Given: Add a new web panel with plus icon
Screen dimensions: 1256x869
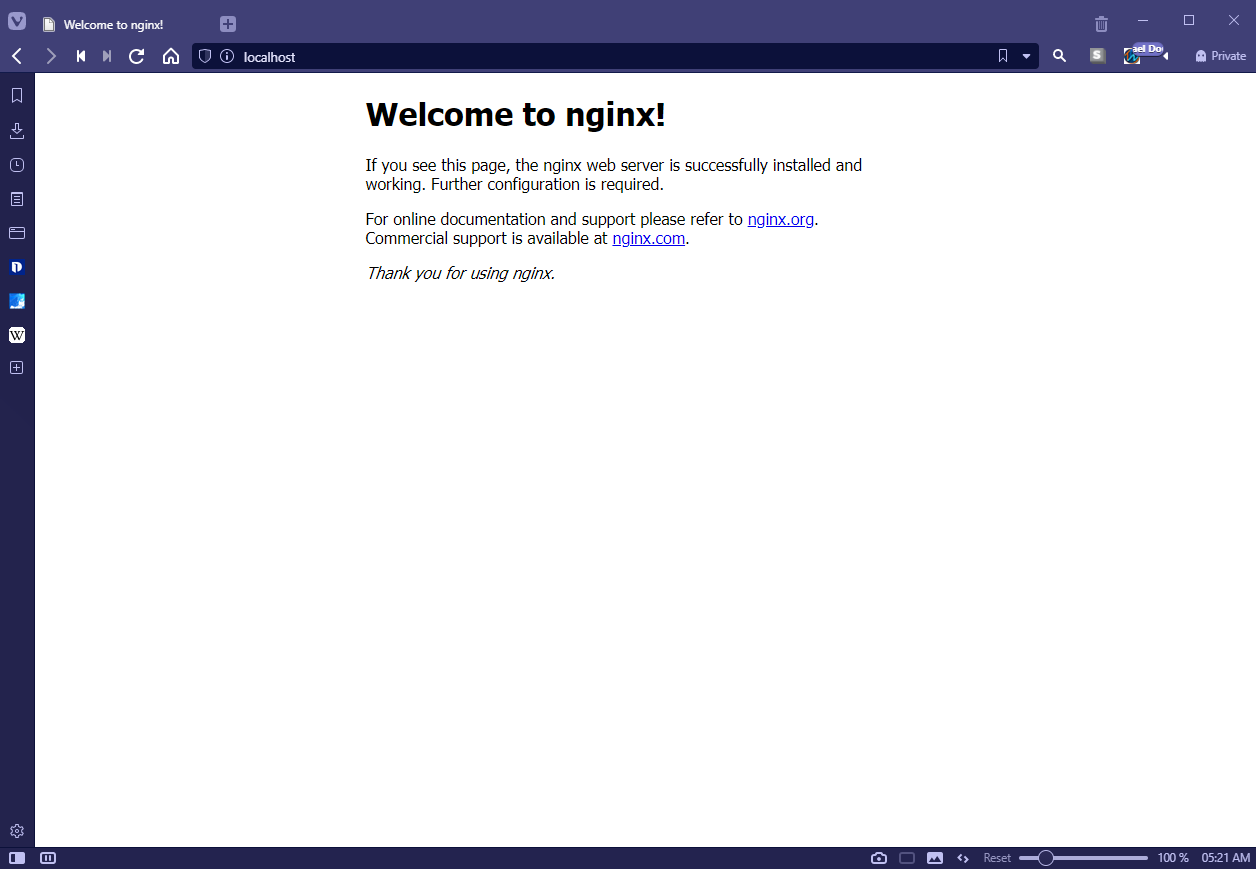Looking at the screenshot, I should point(17,368).
